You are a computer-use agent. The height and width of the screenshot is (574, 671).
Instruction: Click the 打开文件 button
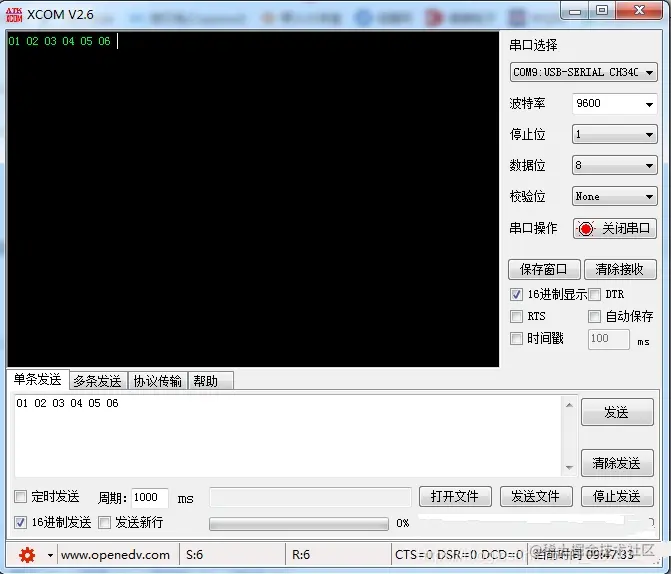(x=455, y=497)
